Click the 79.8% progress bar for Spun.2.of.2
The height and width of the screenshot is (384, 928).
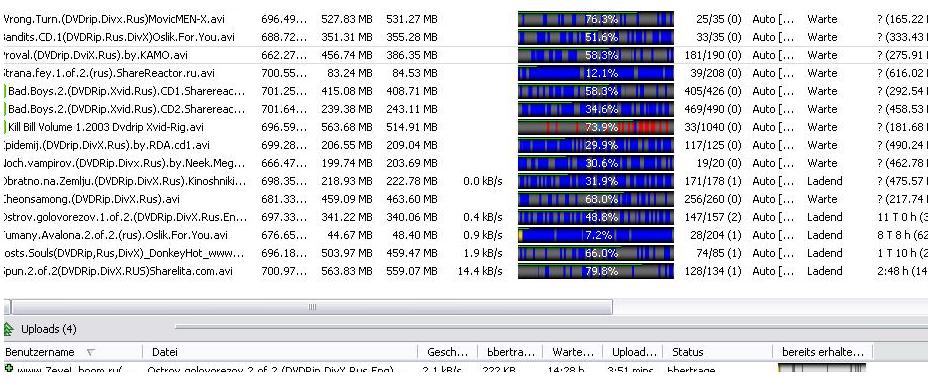[x=596, y=271]
